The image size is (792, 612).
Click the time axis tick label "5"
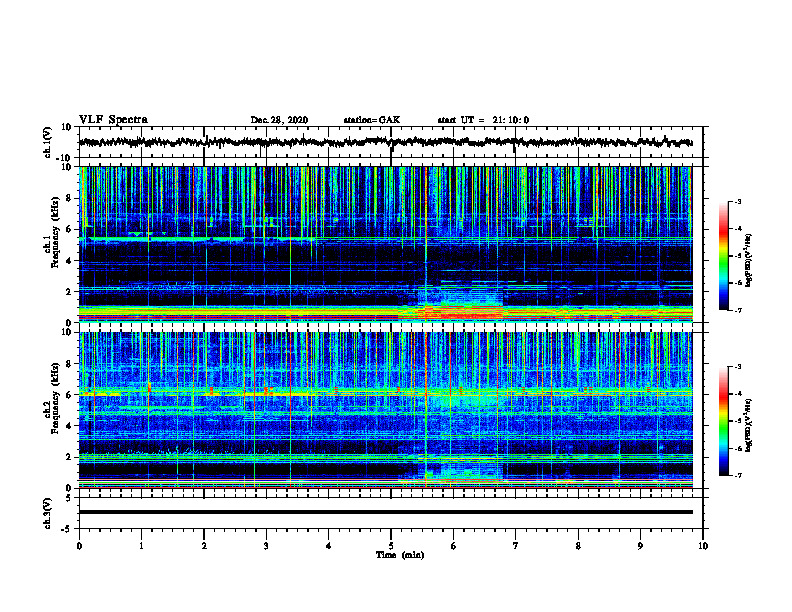tap(391, 546)
